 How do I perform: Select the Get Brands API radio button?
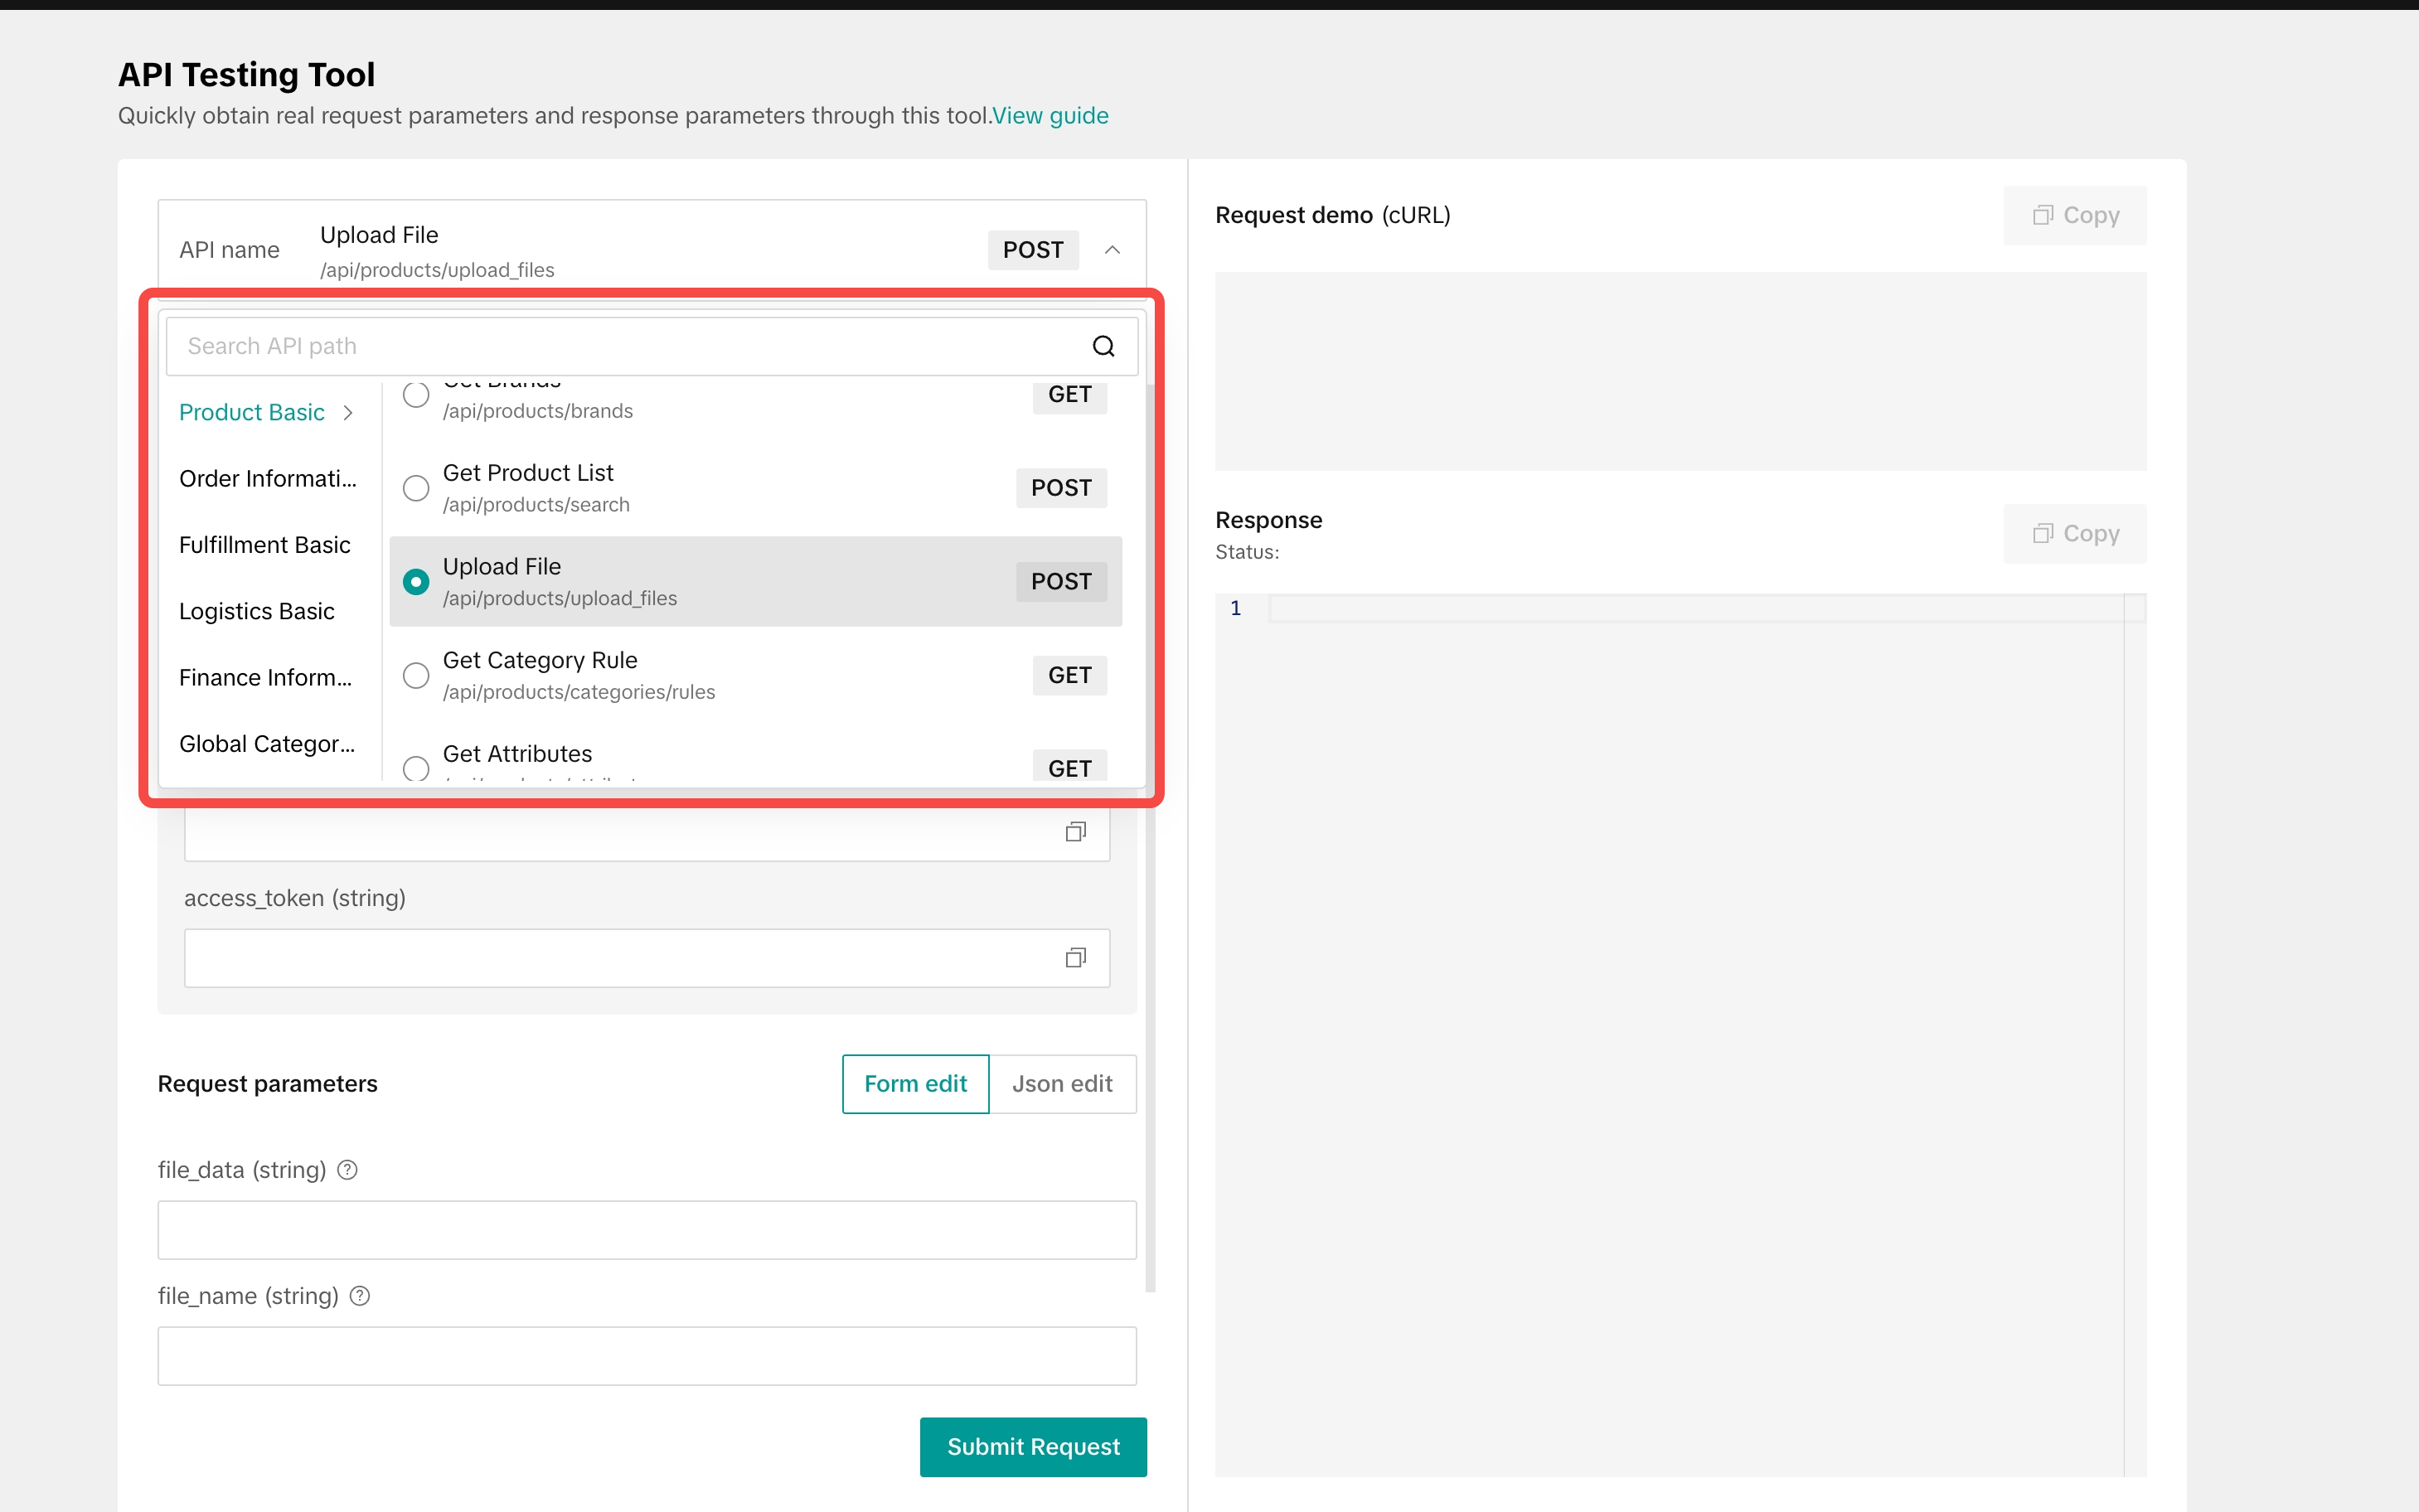pyautogui.click(x=416, y=394)
